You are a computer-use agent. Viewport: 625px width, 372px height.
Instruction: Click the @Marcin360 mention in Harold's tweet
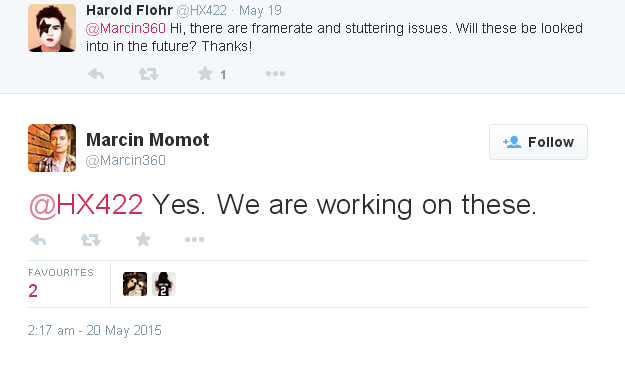(x=126, y=28)
